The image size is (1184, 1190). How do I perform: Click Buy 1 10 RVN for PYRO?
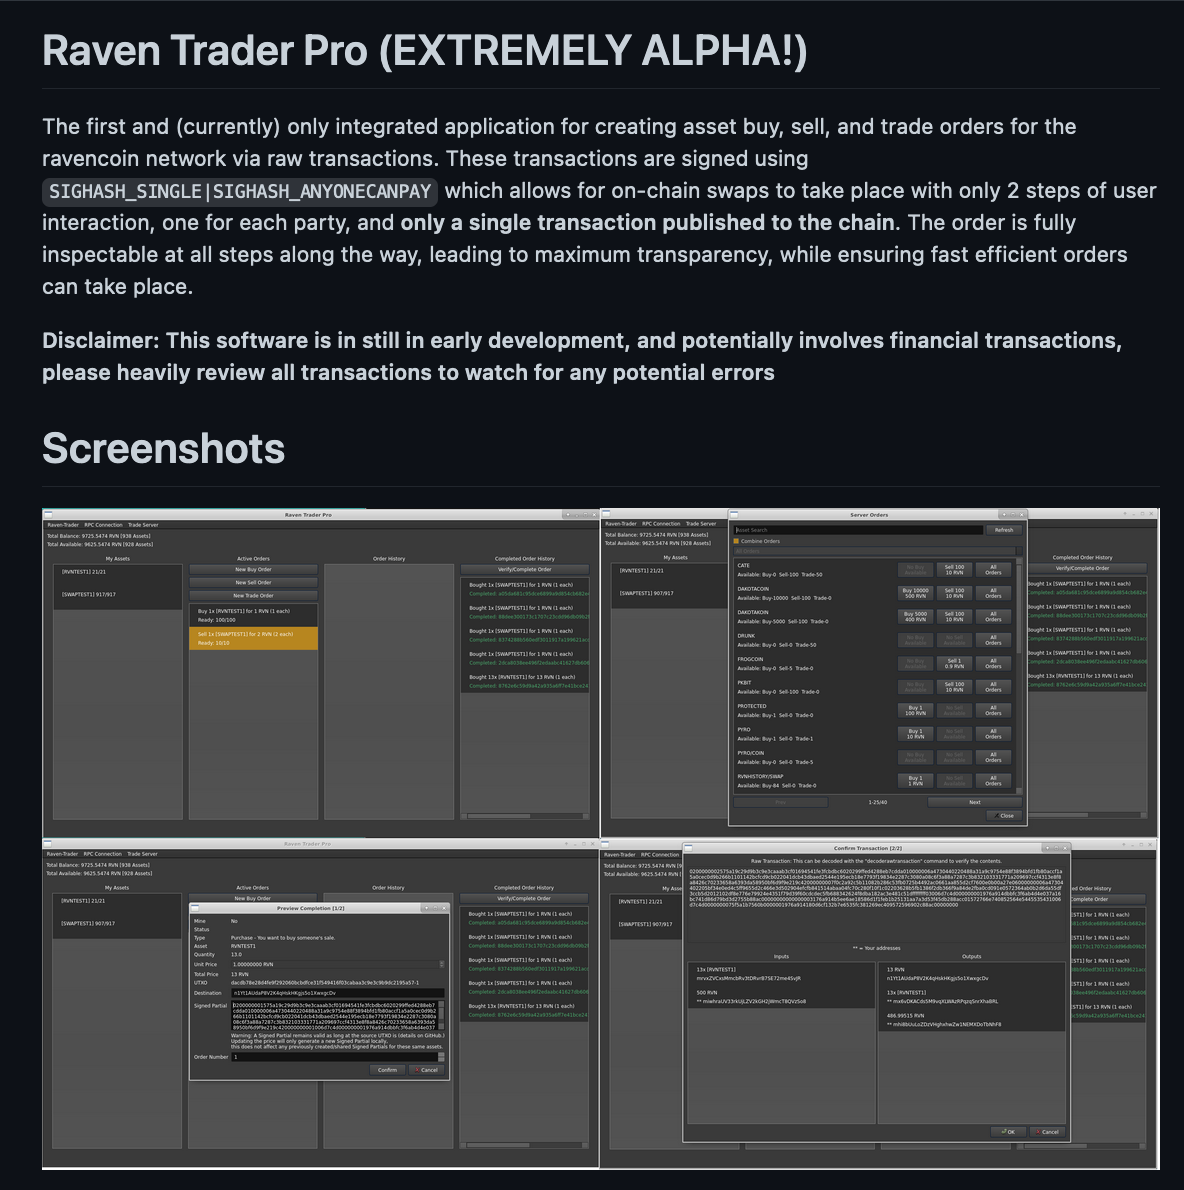tap(915, 735)
